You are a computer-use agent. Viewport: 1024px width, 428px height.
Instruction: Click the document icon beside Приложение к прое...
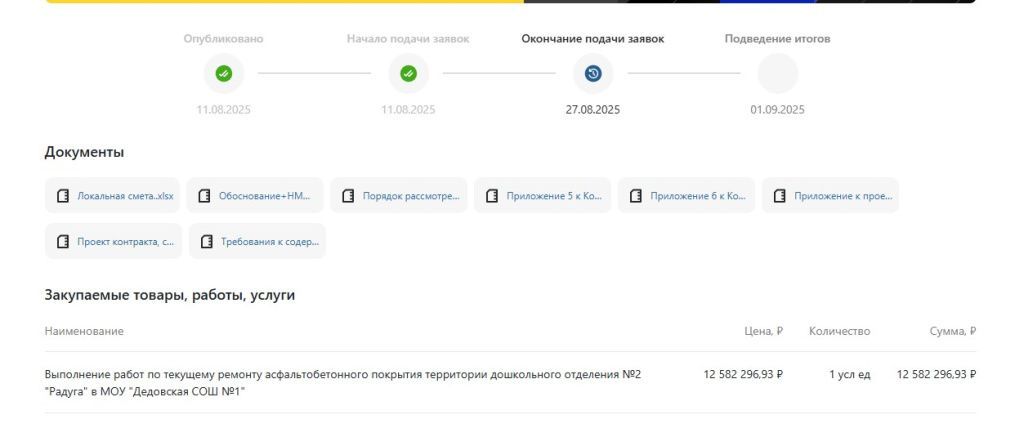tap(780, 196)
